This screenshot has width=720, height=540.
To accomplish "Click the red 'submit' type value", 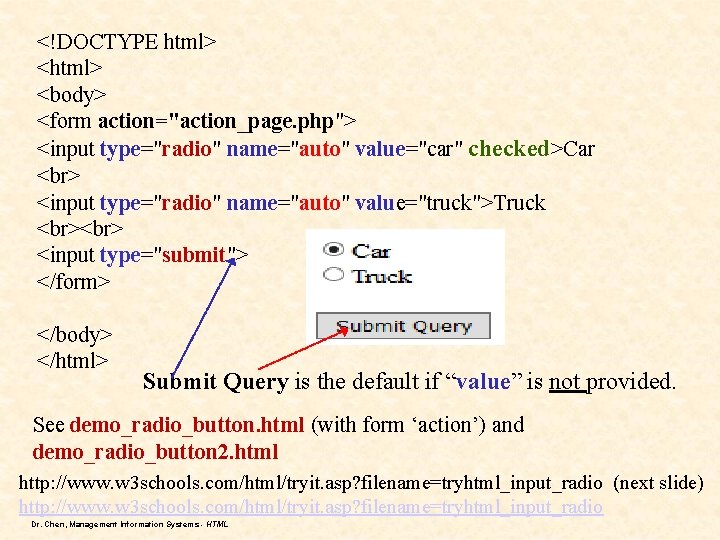I will pos(193,254).
